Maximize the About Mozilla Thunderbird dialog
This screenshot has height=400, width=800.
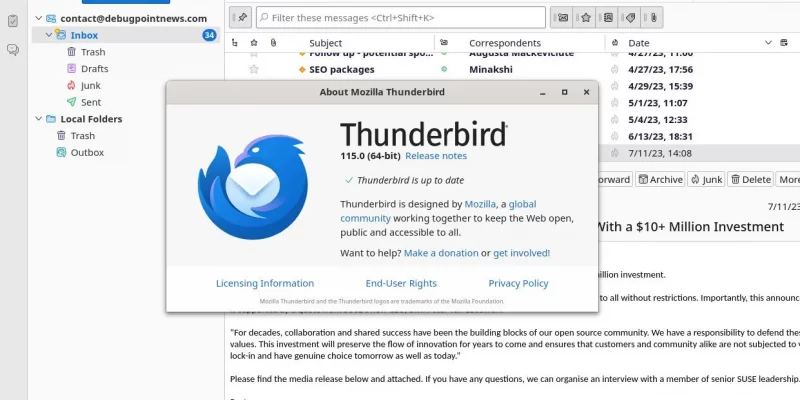(564, 92)
